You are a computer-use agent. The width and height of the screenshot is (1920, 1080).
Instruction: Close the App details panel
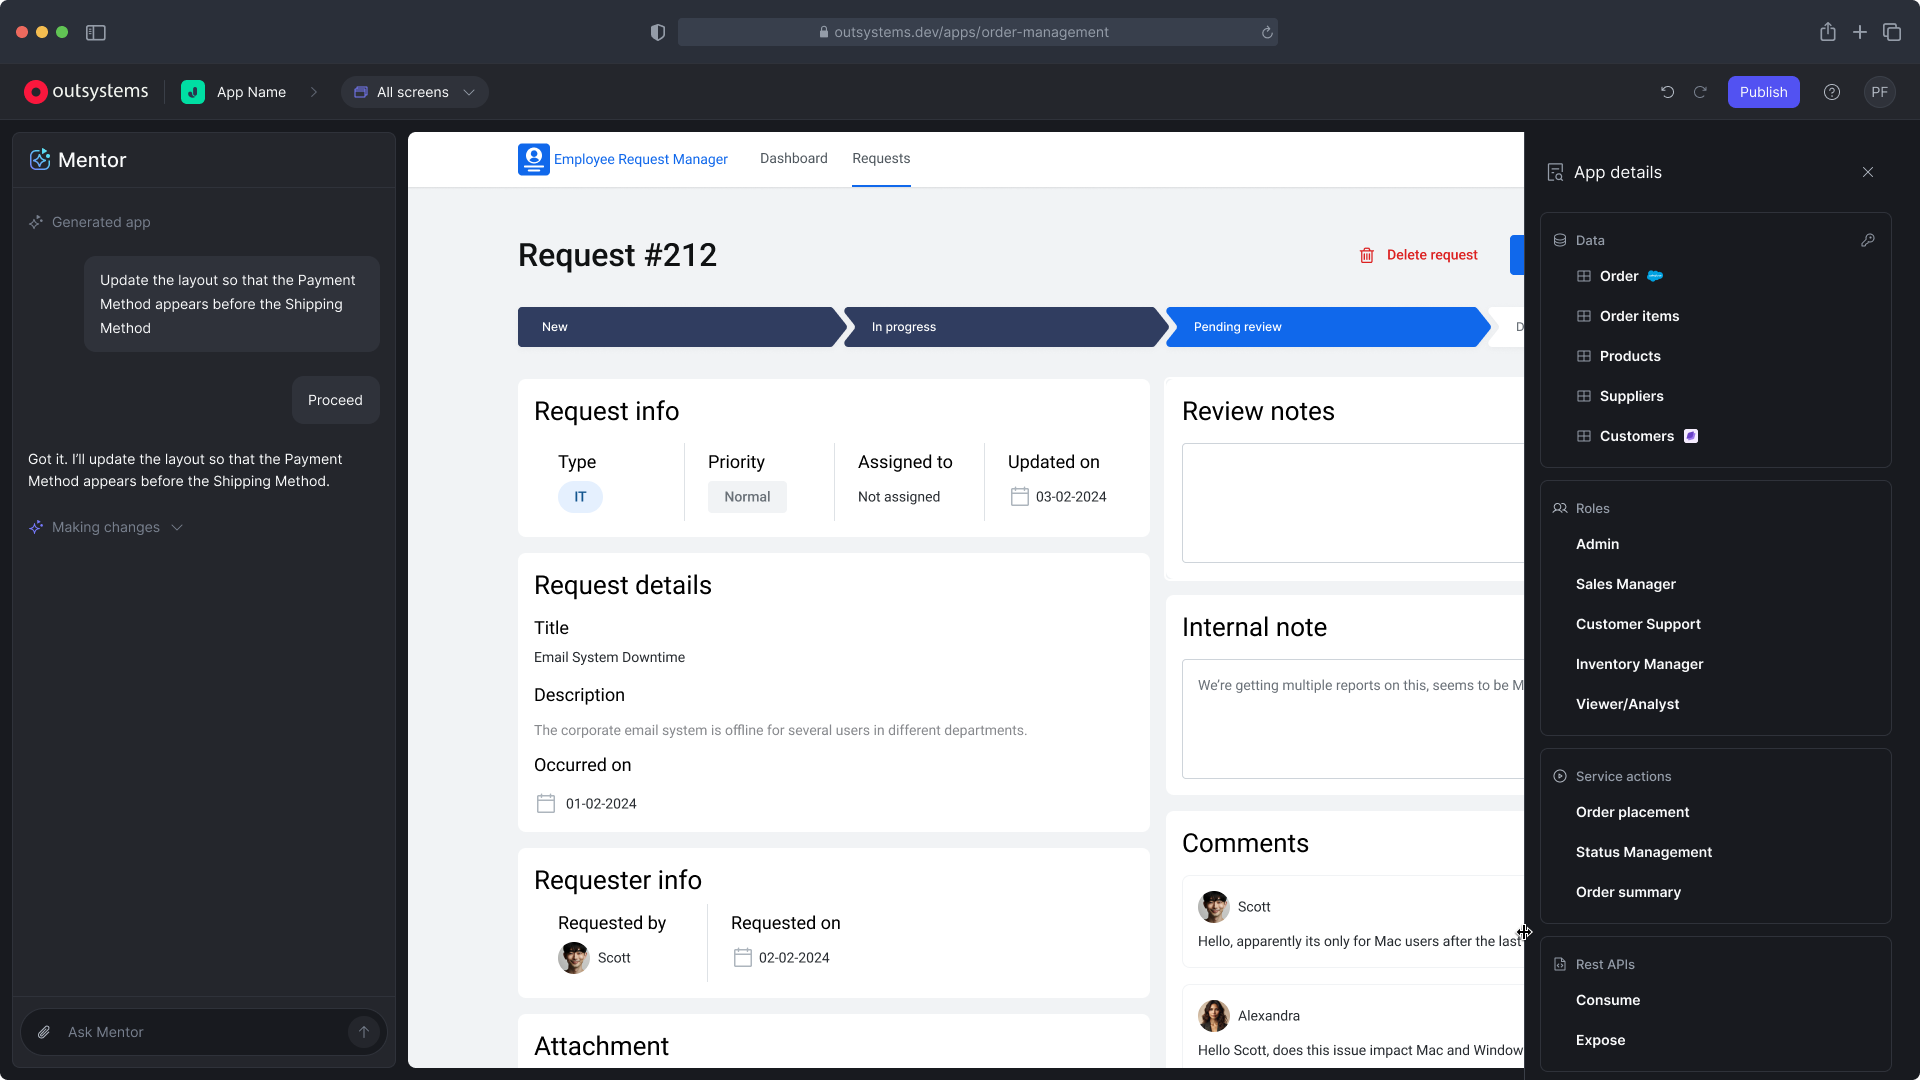[x=1868, y=172]
